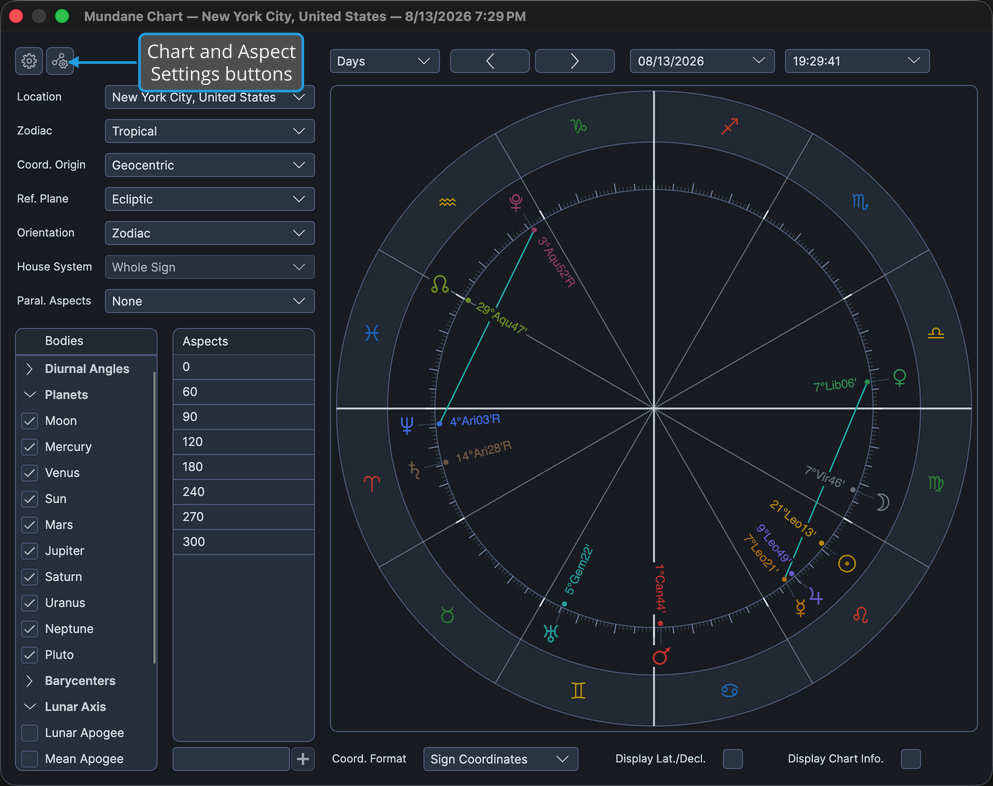993x786 pixels.
Task: Enable the Mean Apogee checkbox
Action: tap(30, 759)
